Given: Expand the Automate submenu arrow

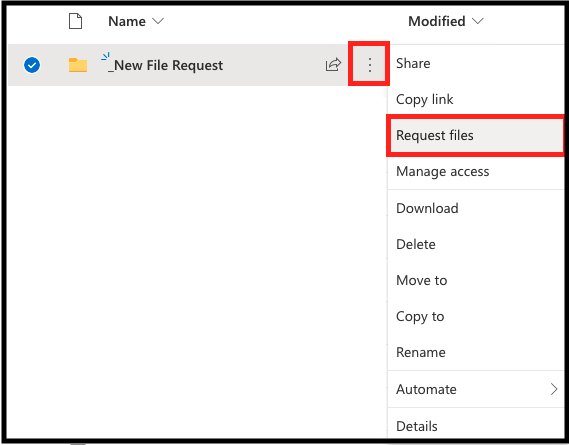Looking at the screenshot, I should [x=554, y=389].
